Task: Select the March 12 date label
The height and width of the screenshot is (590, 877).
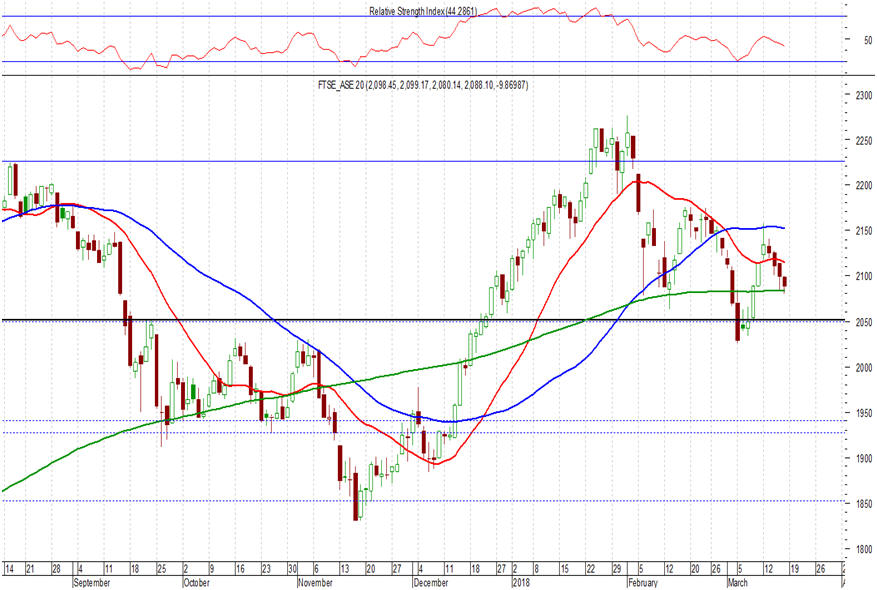Action: click(769, 569)
